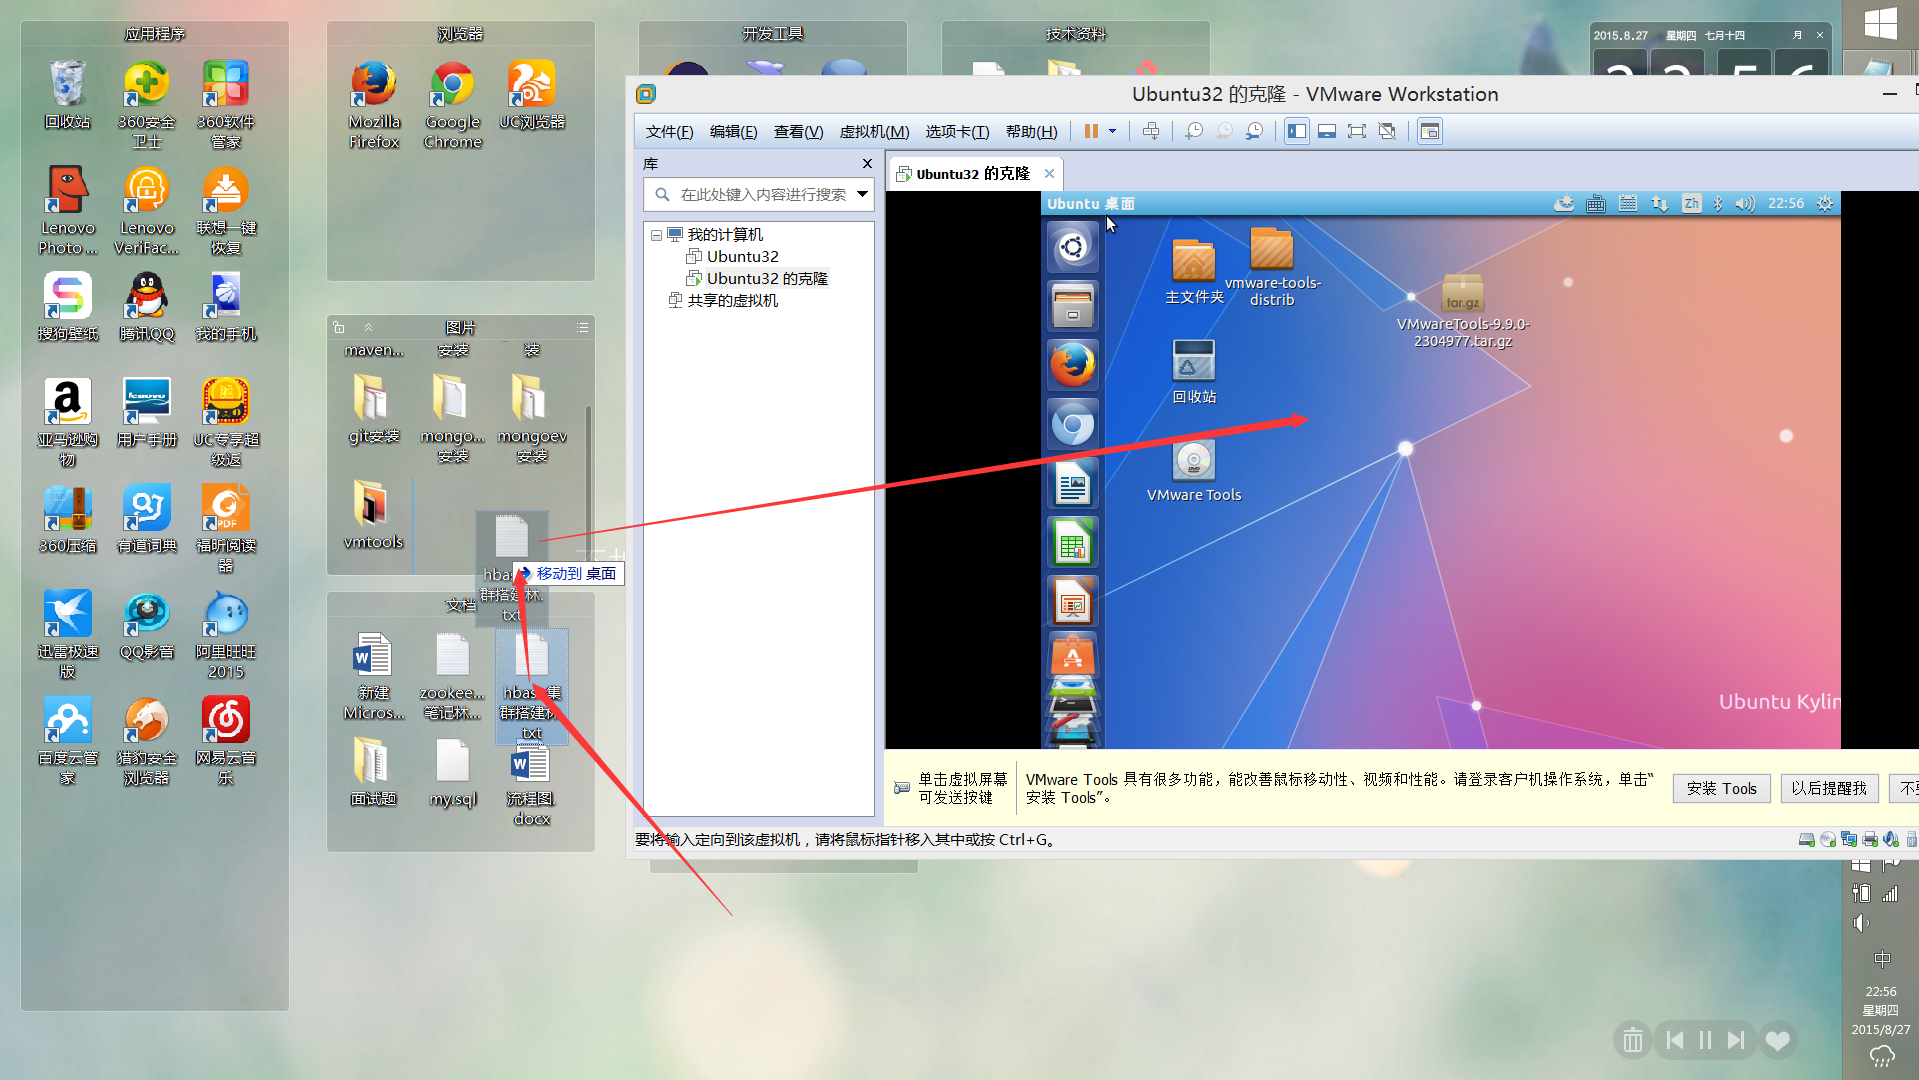The width and height of the screenshot is (1919, 1080).
Task: Switch to the Ubuntu32 的克隆 tab
Action: point(972,174)
